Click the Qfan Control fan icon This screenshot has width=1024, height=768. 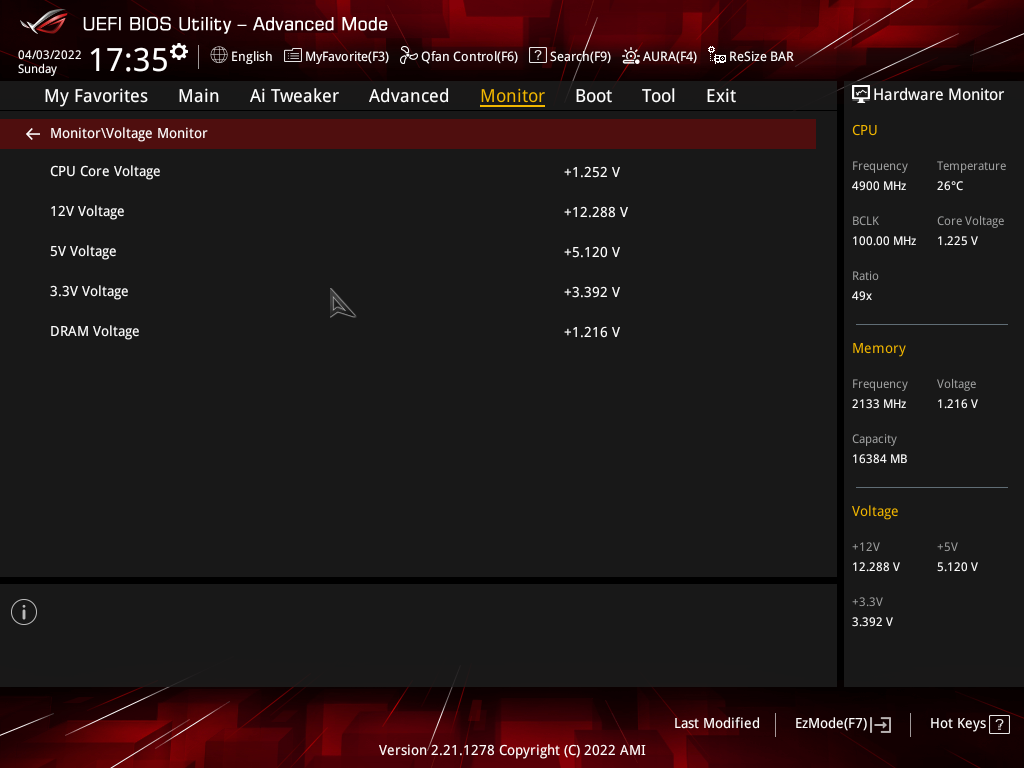408,56
